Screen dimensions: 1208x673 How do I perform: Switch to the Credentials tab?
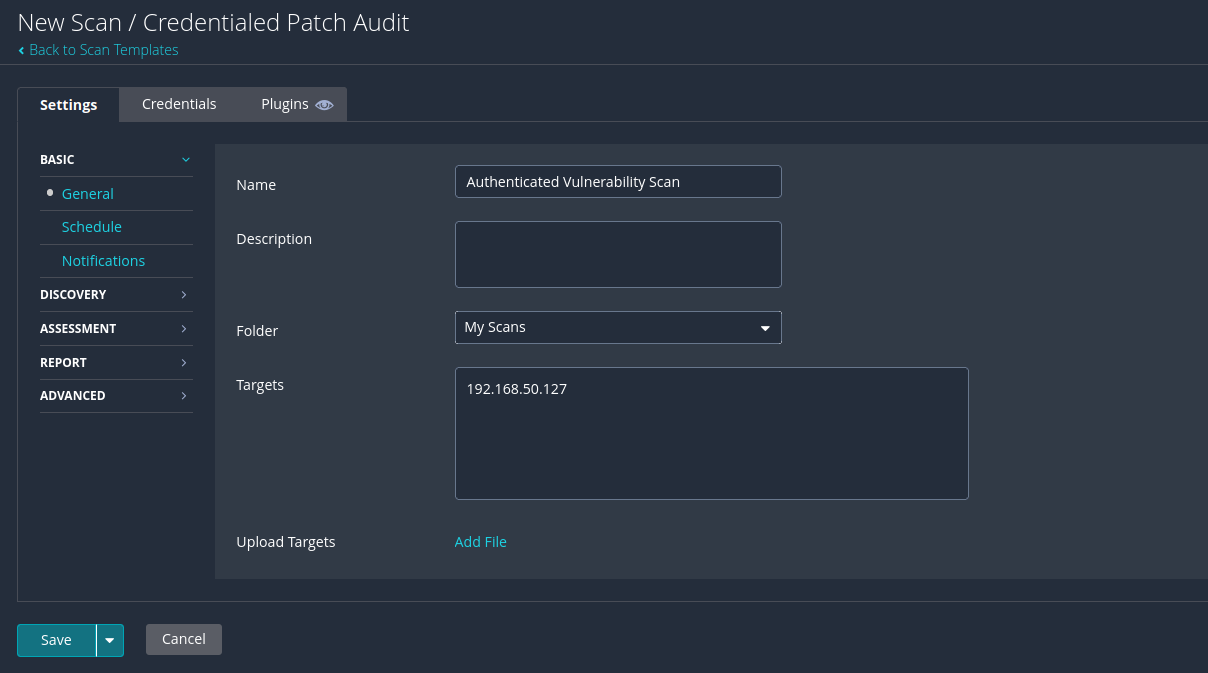pos(179,104)
